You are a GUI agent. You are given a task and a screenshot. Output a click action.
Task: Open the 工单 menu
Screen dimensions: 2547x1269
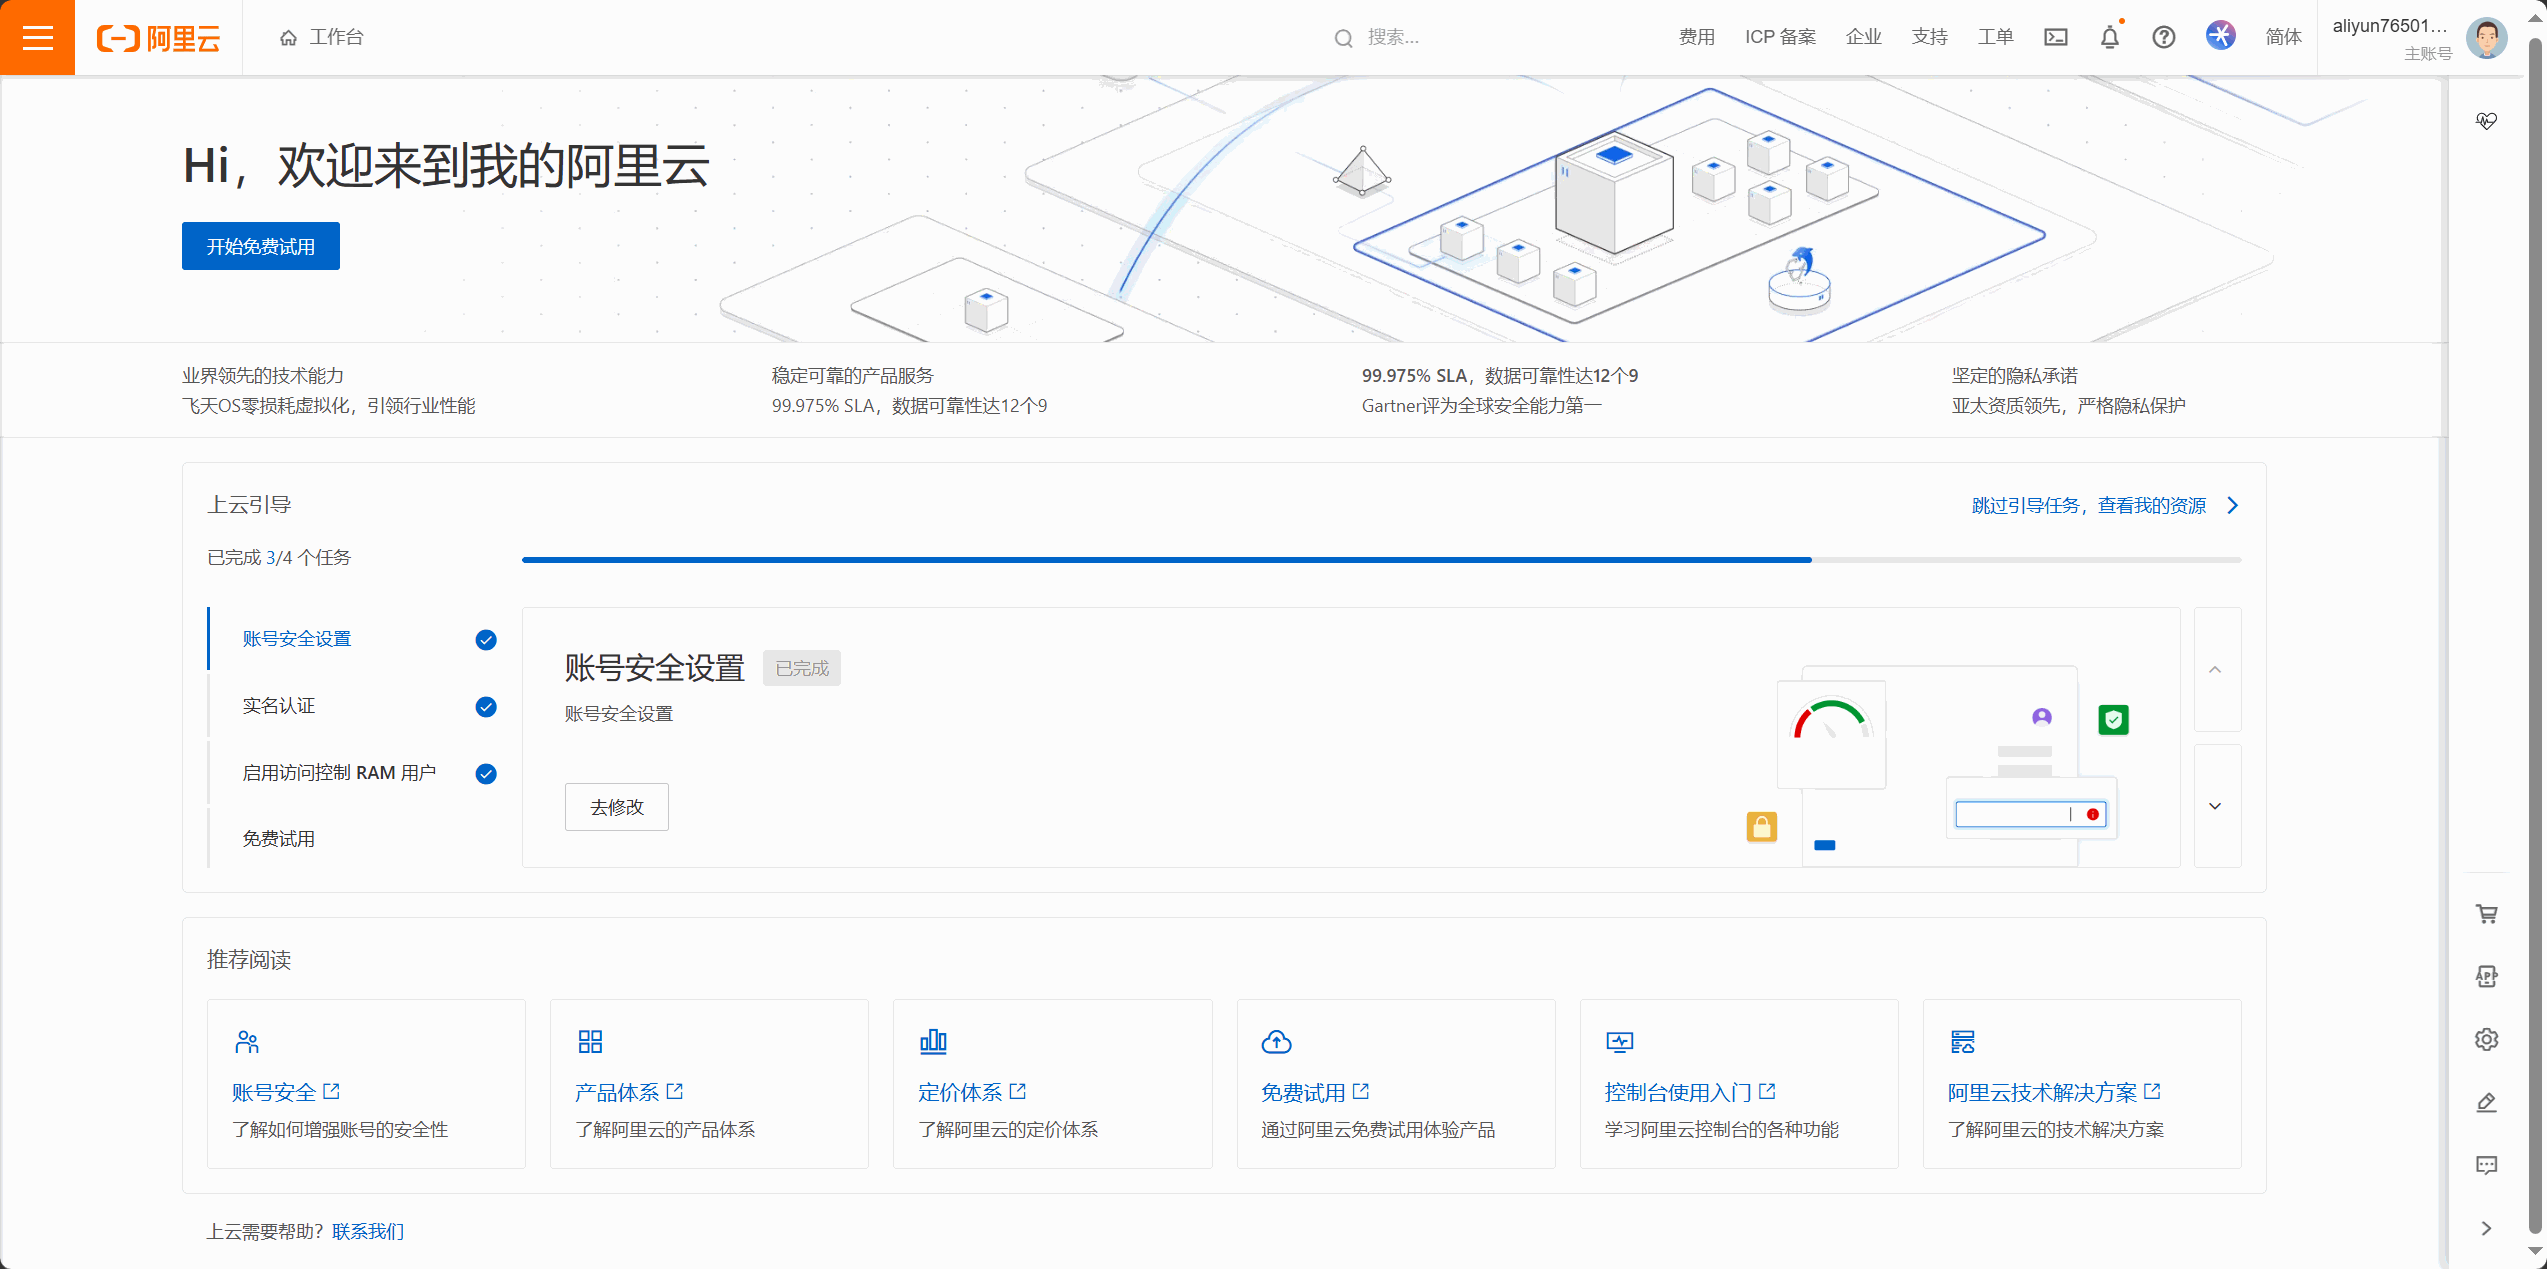click(x=1995, y=37)
